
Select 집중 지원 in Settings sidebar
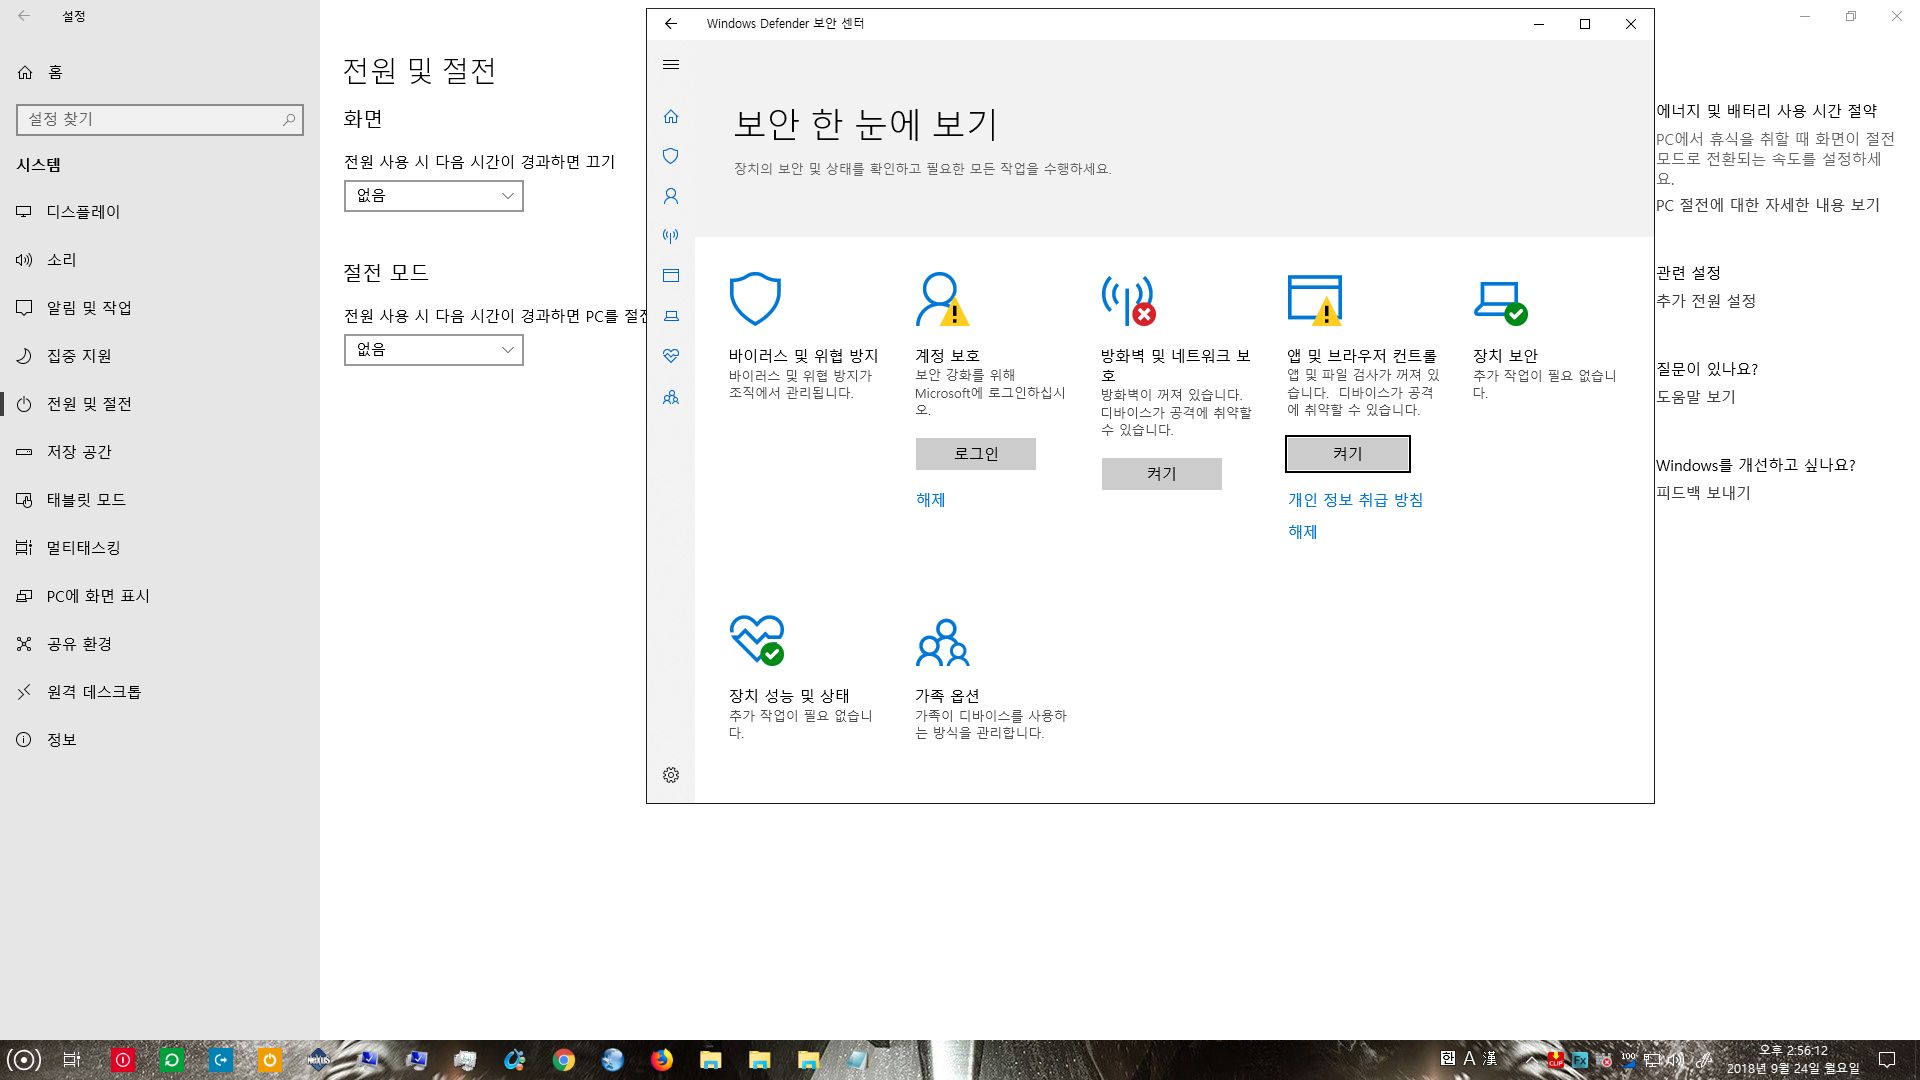(x=160, y=356)
